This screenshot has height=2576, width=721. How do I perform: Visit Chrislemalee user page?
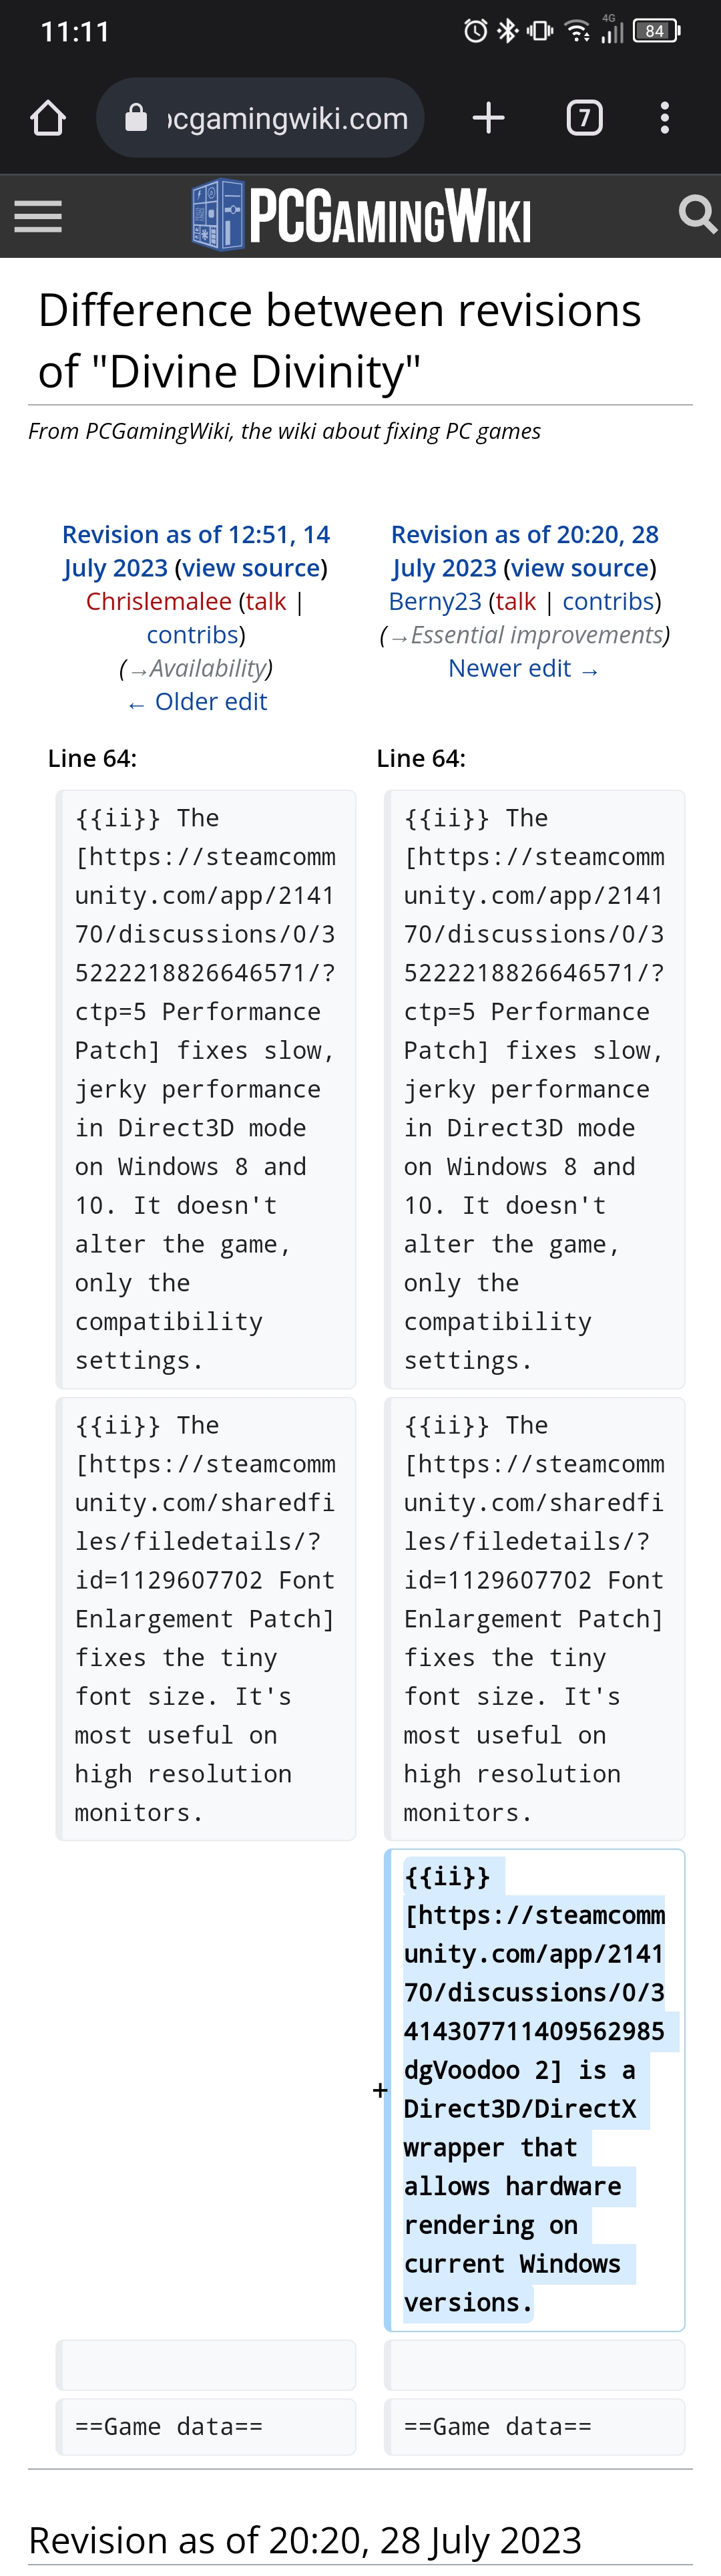(x=158, y=601)
